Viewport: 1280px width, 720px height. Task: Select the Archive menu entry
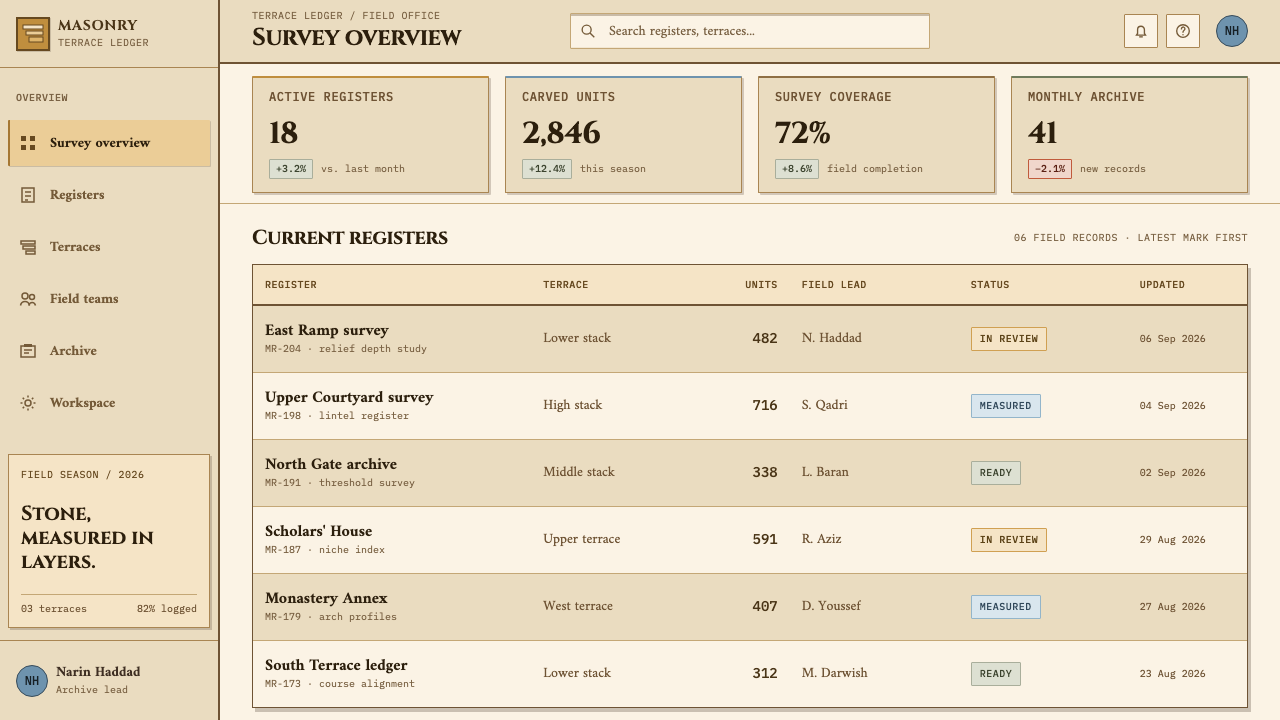pyautogui.click(x=109, y=351)
